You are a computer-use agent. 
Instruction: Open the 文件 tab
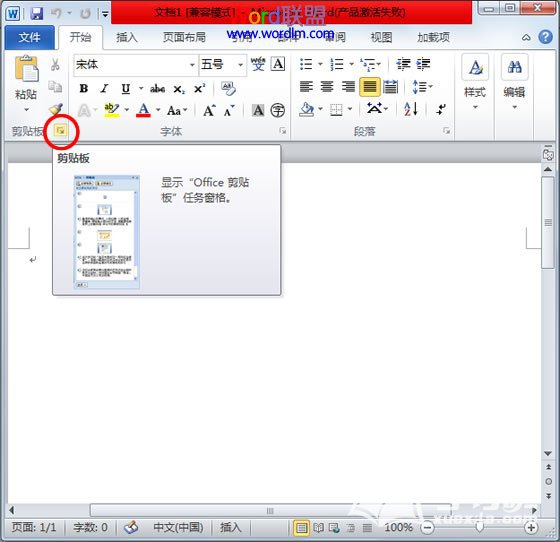click(30, 37)
